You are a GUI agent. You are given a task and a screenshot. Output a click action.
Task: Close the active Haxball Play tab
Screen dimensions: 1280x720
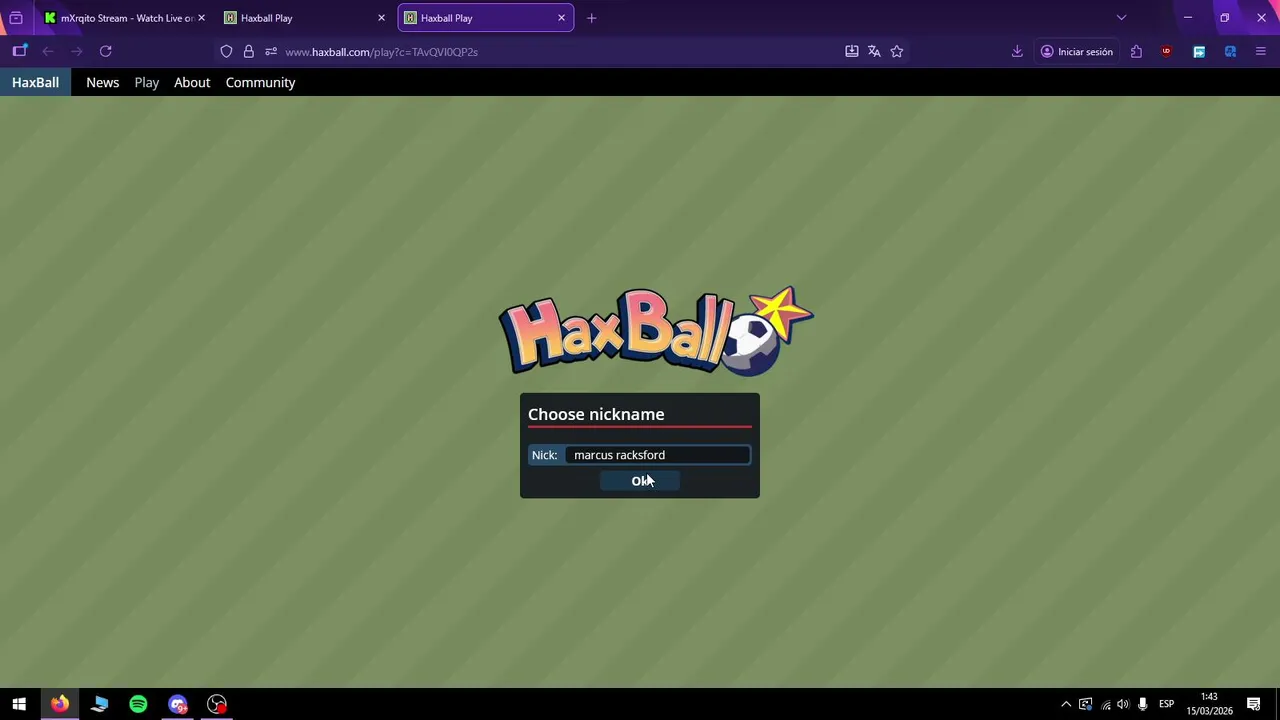[561, 18]
